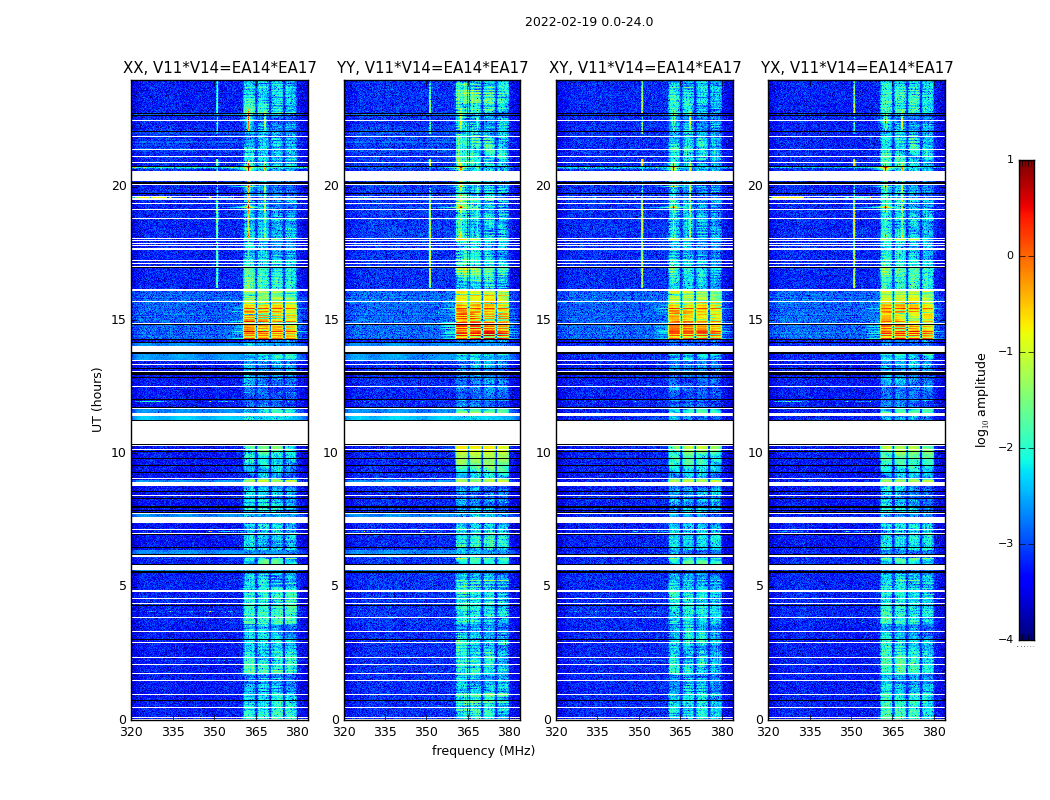Click the 15 hour tick on YY panel

point(331,320)
